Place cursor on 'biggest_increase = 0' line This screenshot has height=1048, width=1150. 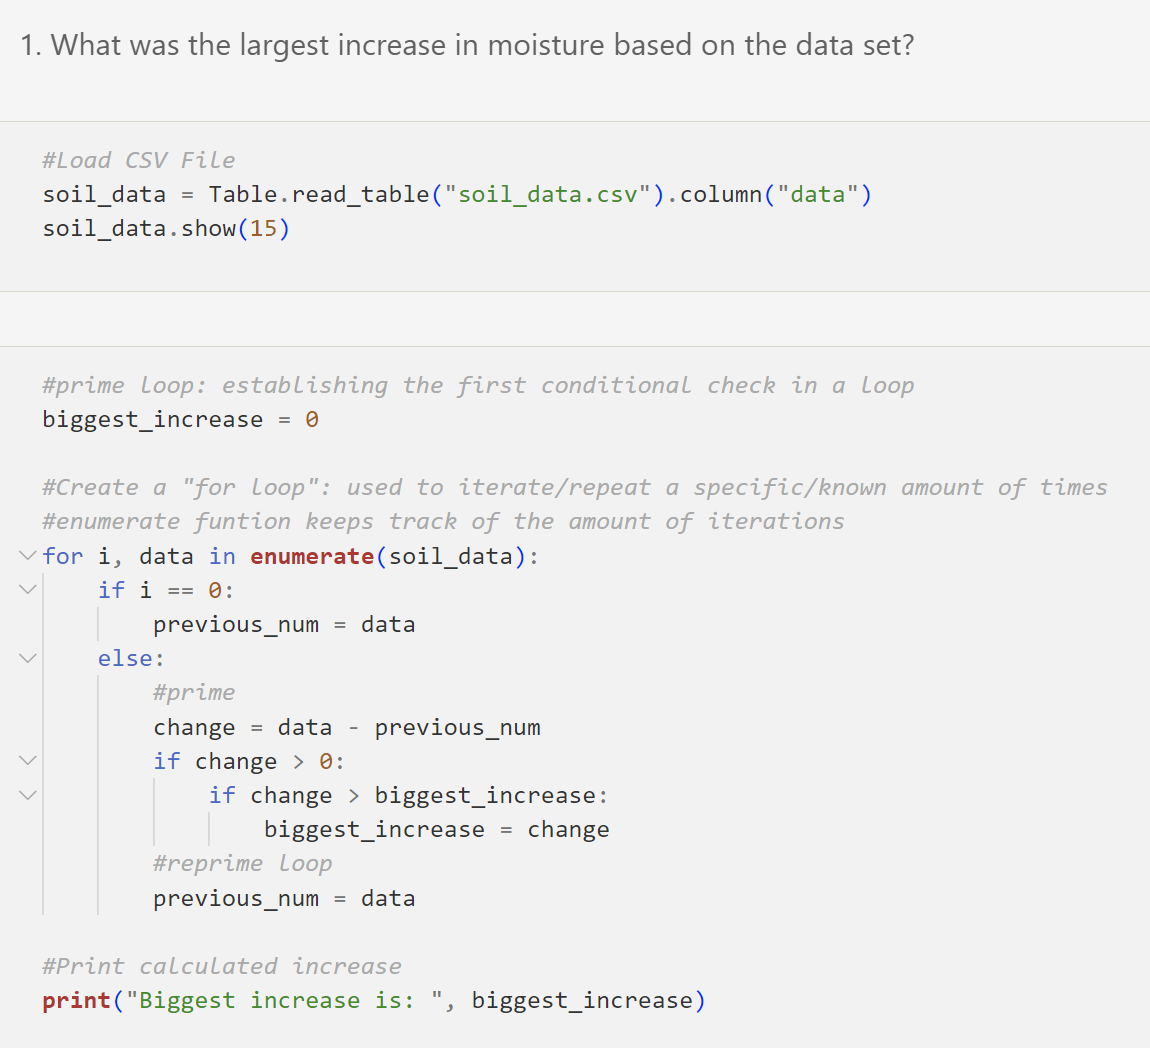pyautogui.click(x=180, y=419)
